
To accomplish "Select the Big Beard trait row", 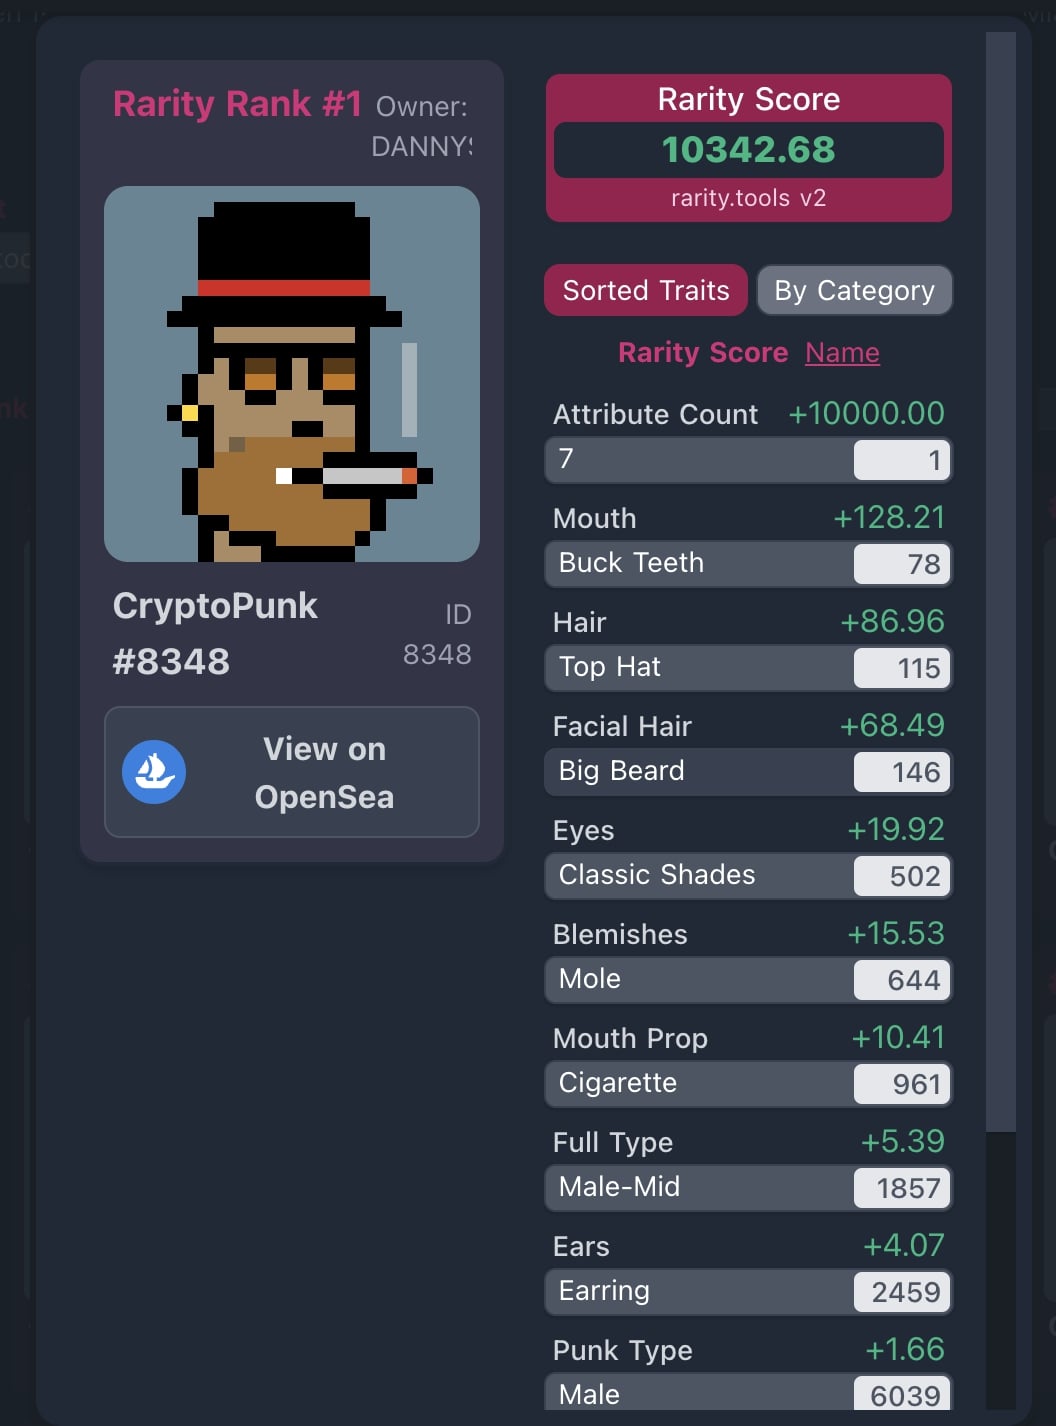I will click(748, 772).
